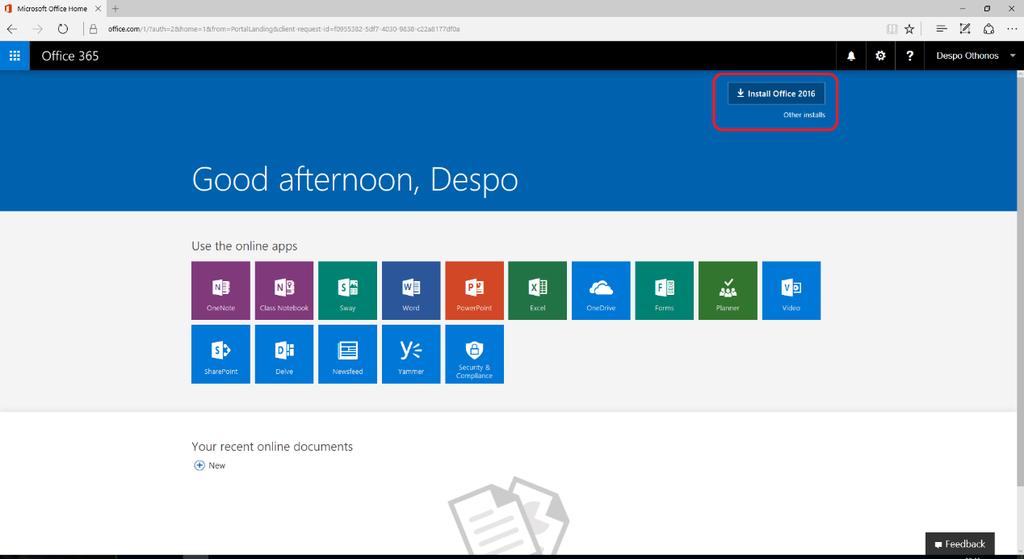1024x559 pixels.
Task: Click Install Office 2016 button
Action: [x=776, y=93]
